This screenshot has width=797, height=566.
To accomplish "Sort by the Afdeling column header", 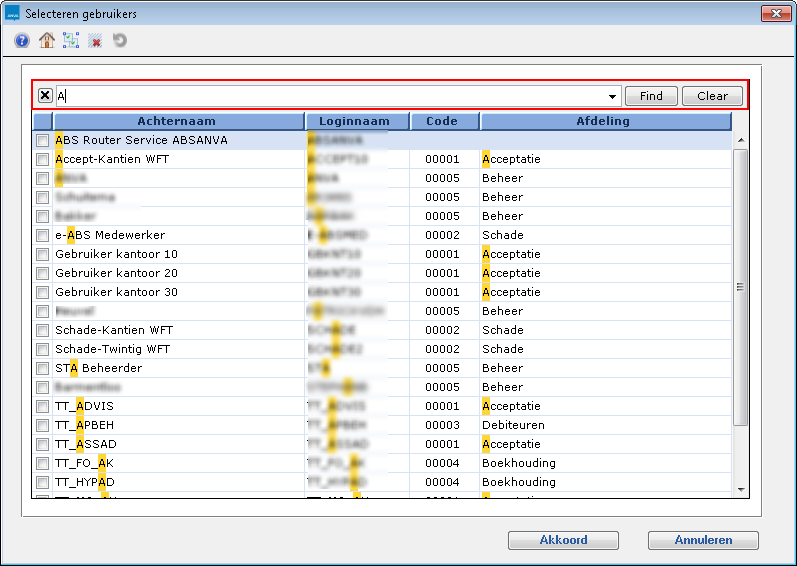I will [x=603, y=122].
